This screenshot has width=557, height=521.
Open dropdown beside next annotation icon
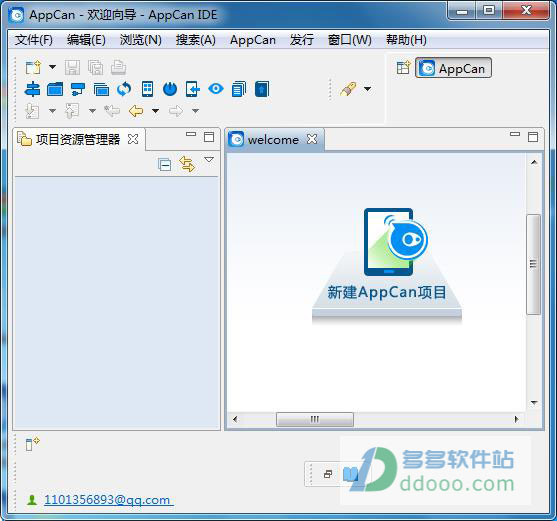[52, 111]
